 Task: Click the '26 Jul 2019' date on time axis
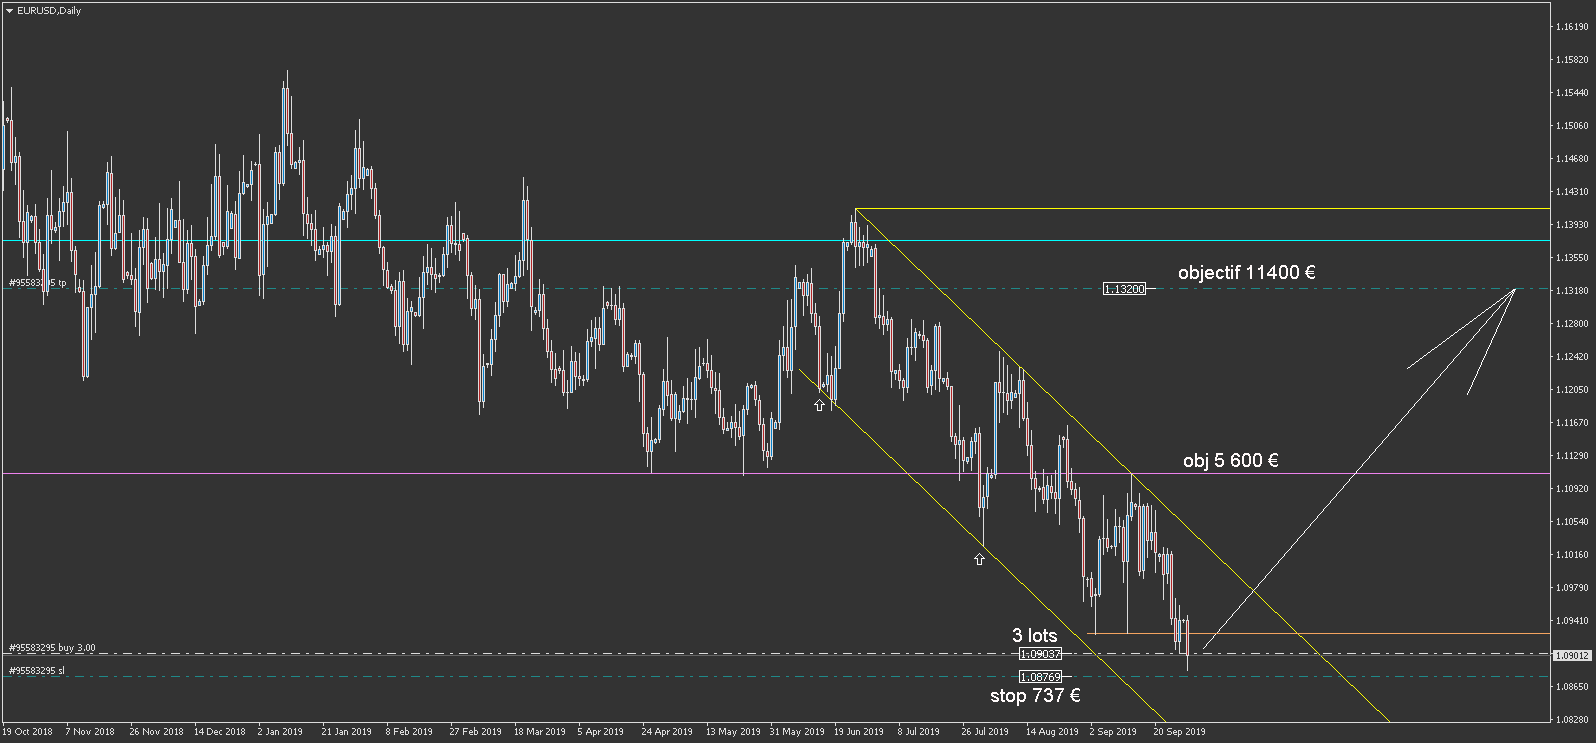tap(986, 732)
